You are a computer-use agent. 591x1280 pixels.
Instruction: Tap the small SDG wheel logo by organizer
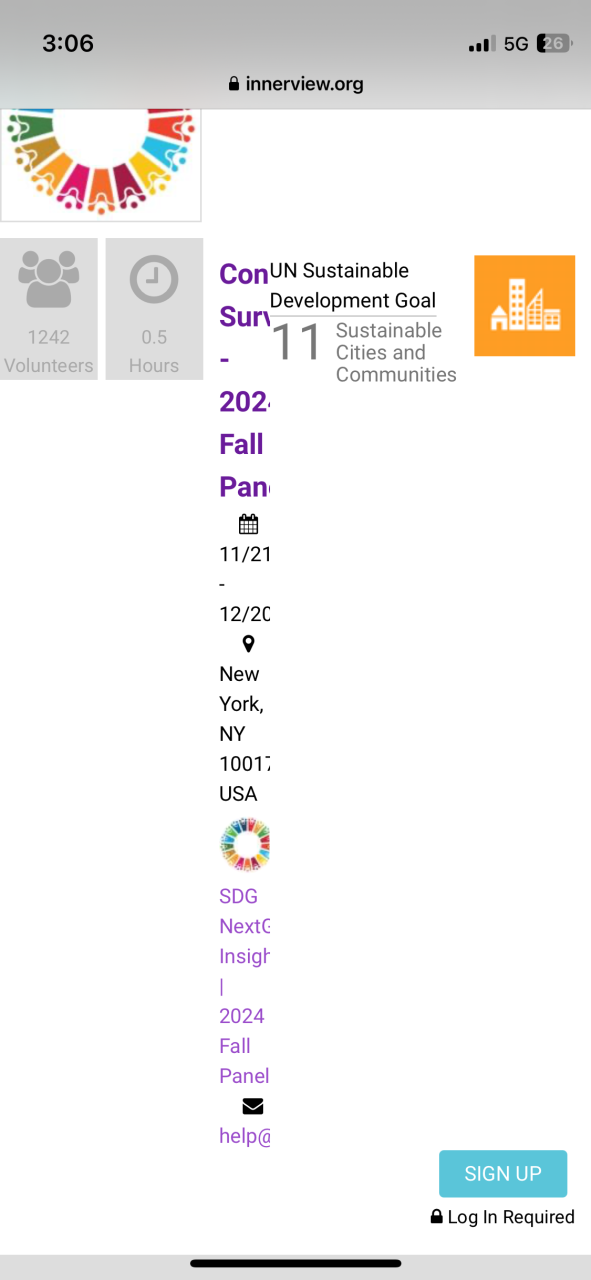tap(245, 845)
